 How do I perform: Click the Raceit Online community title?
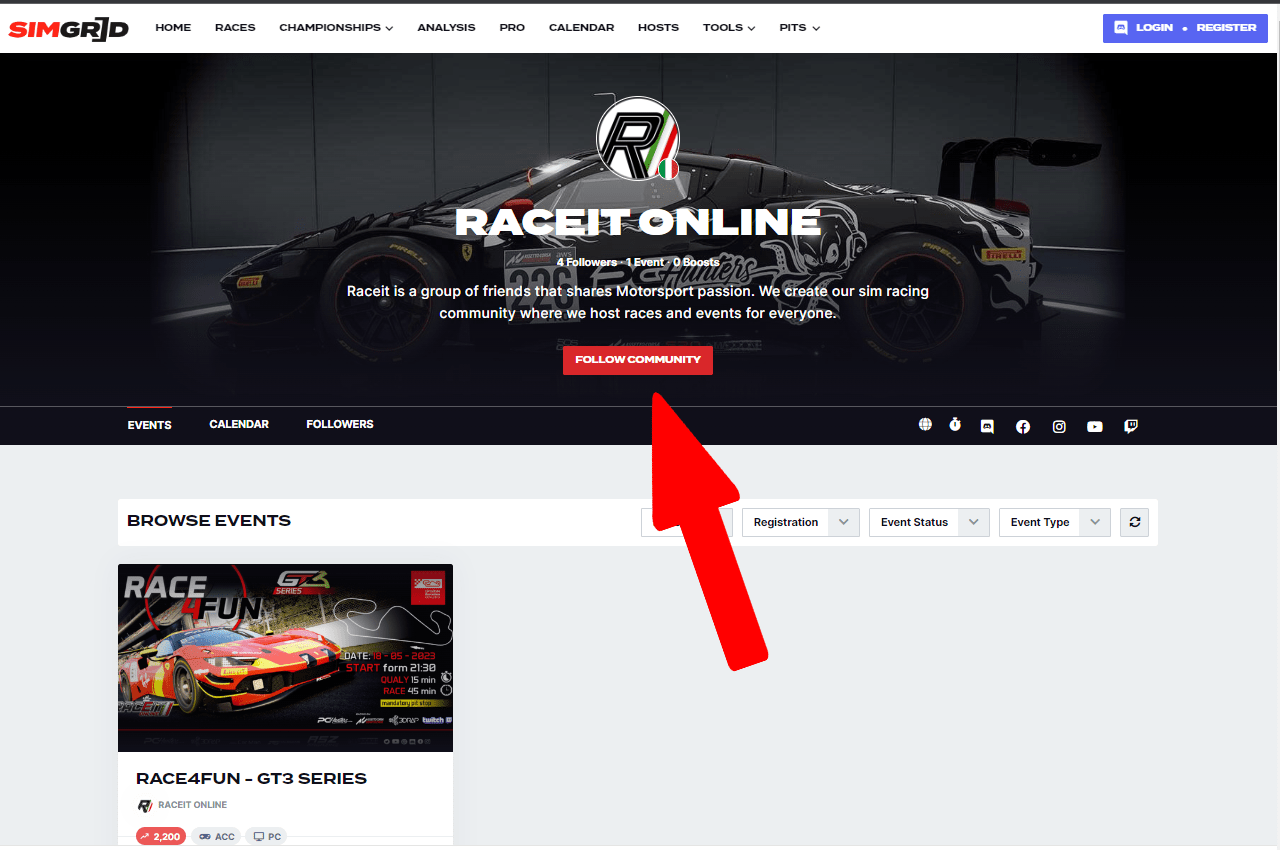coord(638,222)
